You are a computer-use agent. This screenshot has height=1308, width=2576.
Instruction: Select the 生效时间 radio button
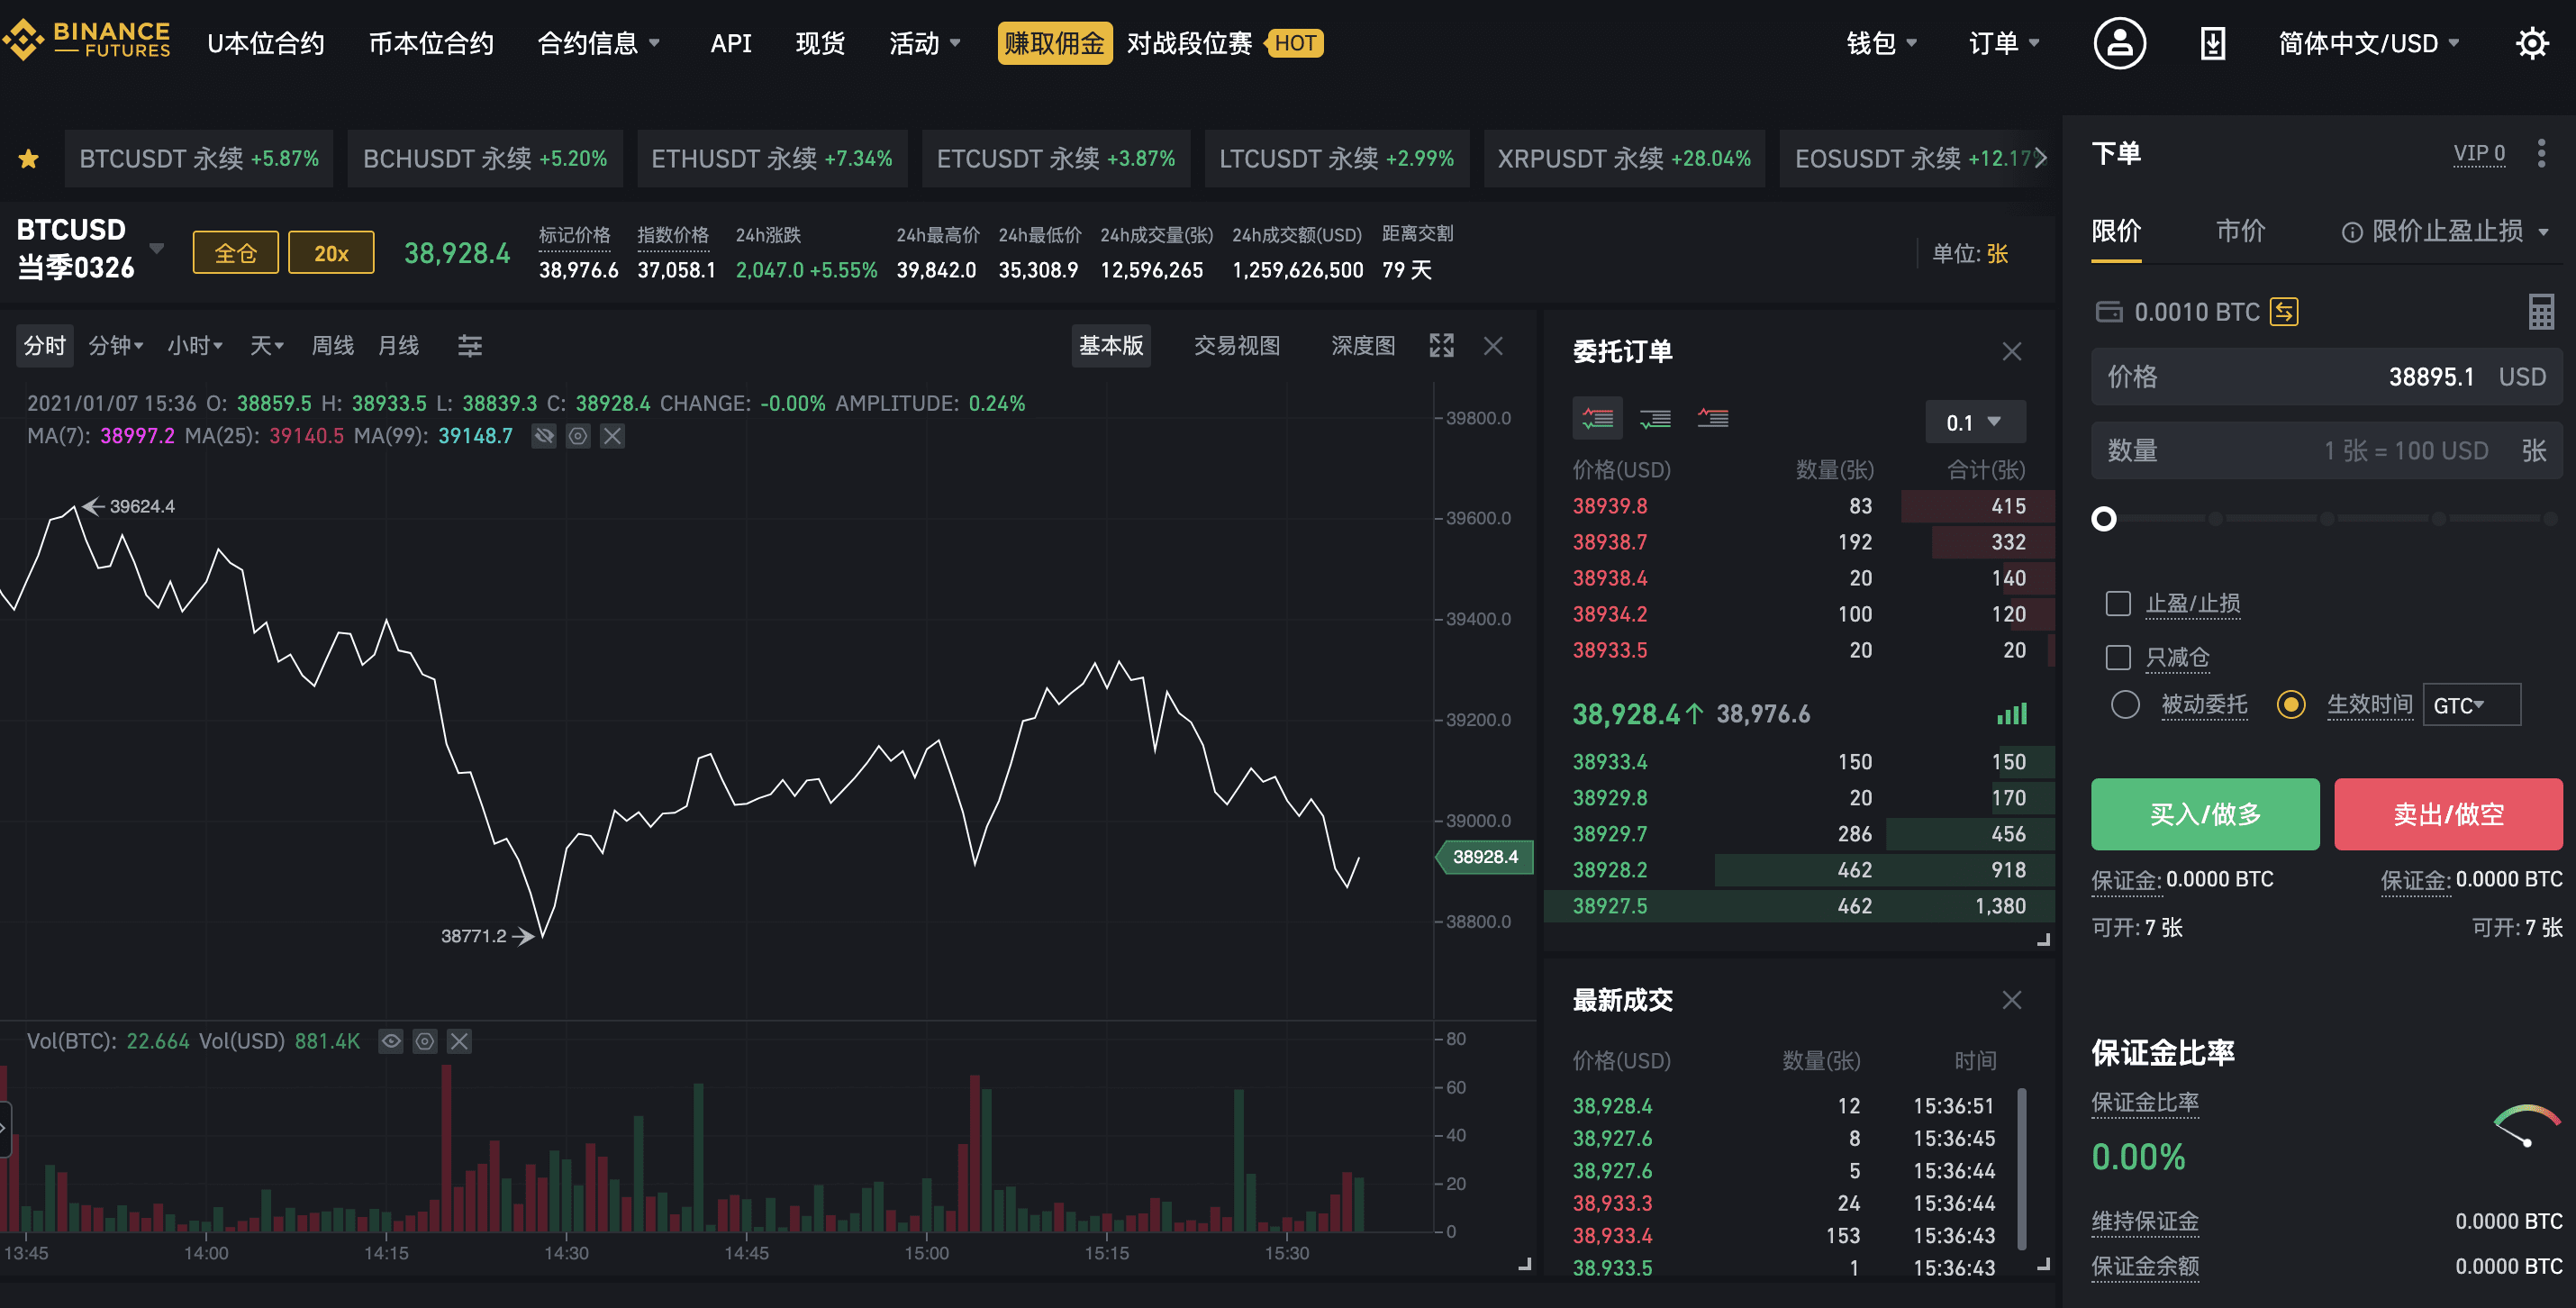coord(2290,705)
